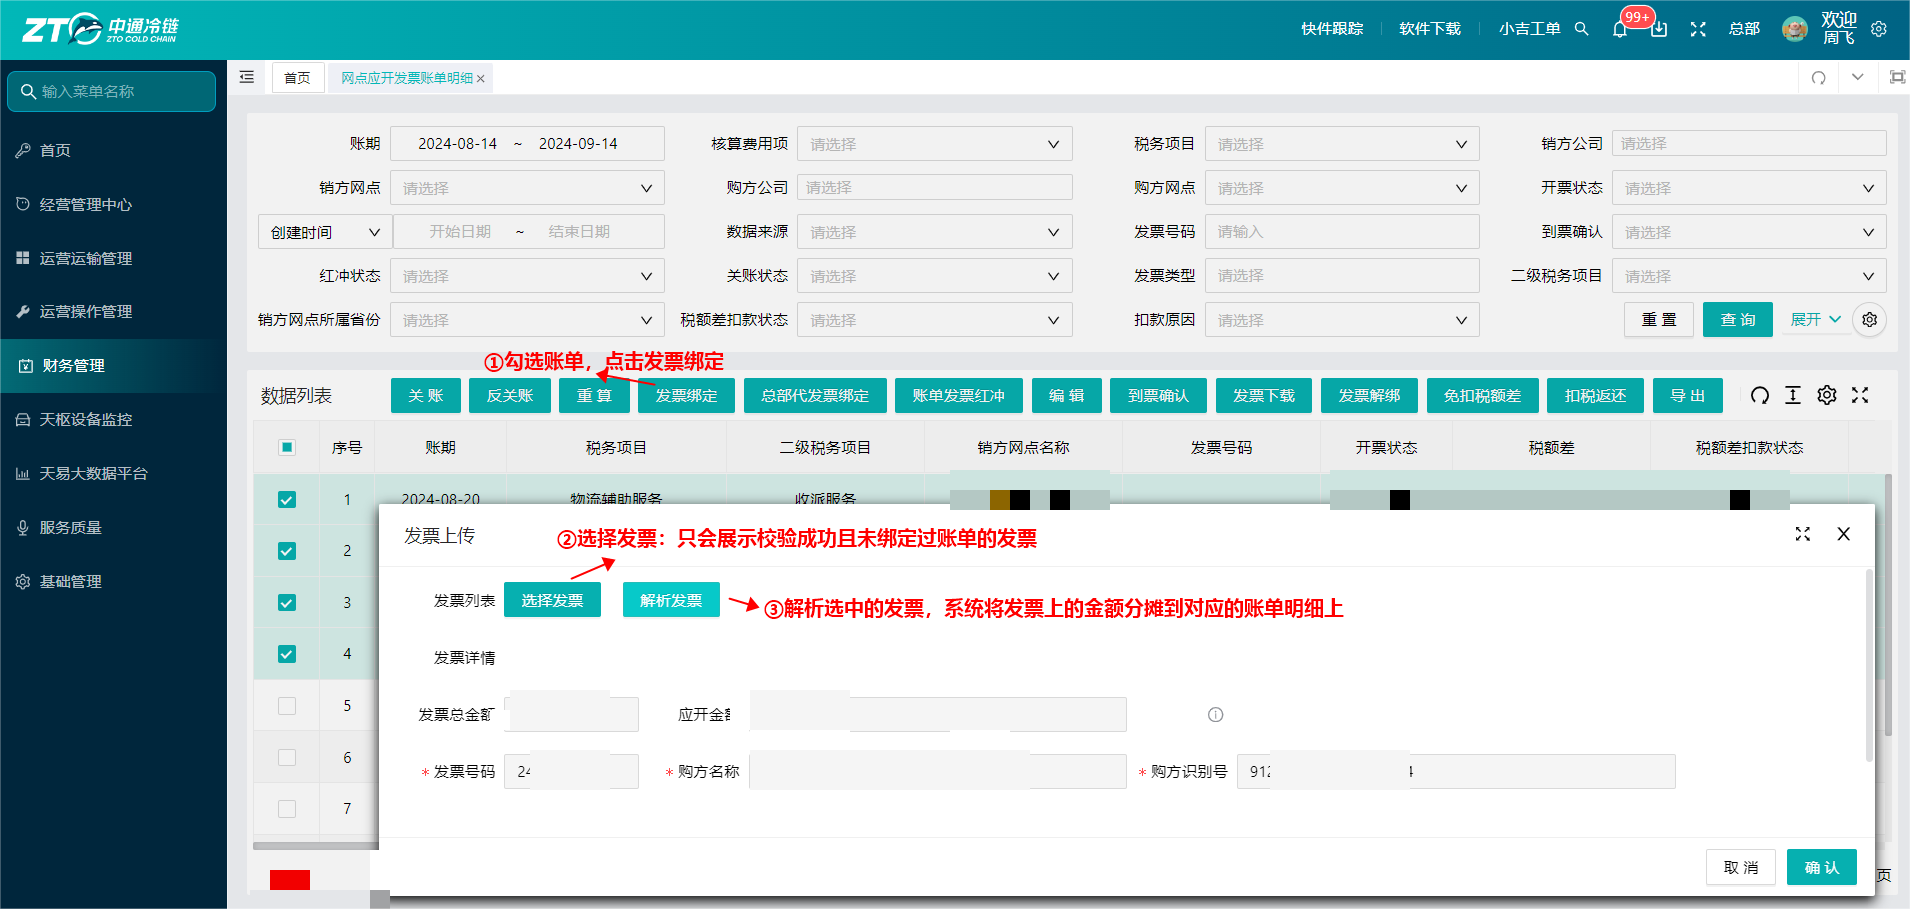Adjust row height with the table density icon
The image size is (1910, 909).
point(1793,395)
